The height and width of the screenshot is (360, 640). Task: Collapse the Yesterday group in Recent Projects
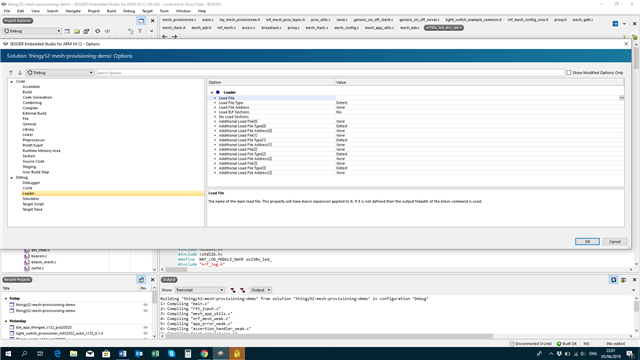6,321
